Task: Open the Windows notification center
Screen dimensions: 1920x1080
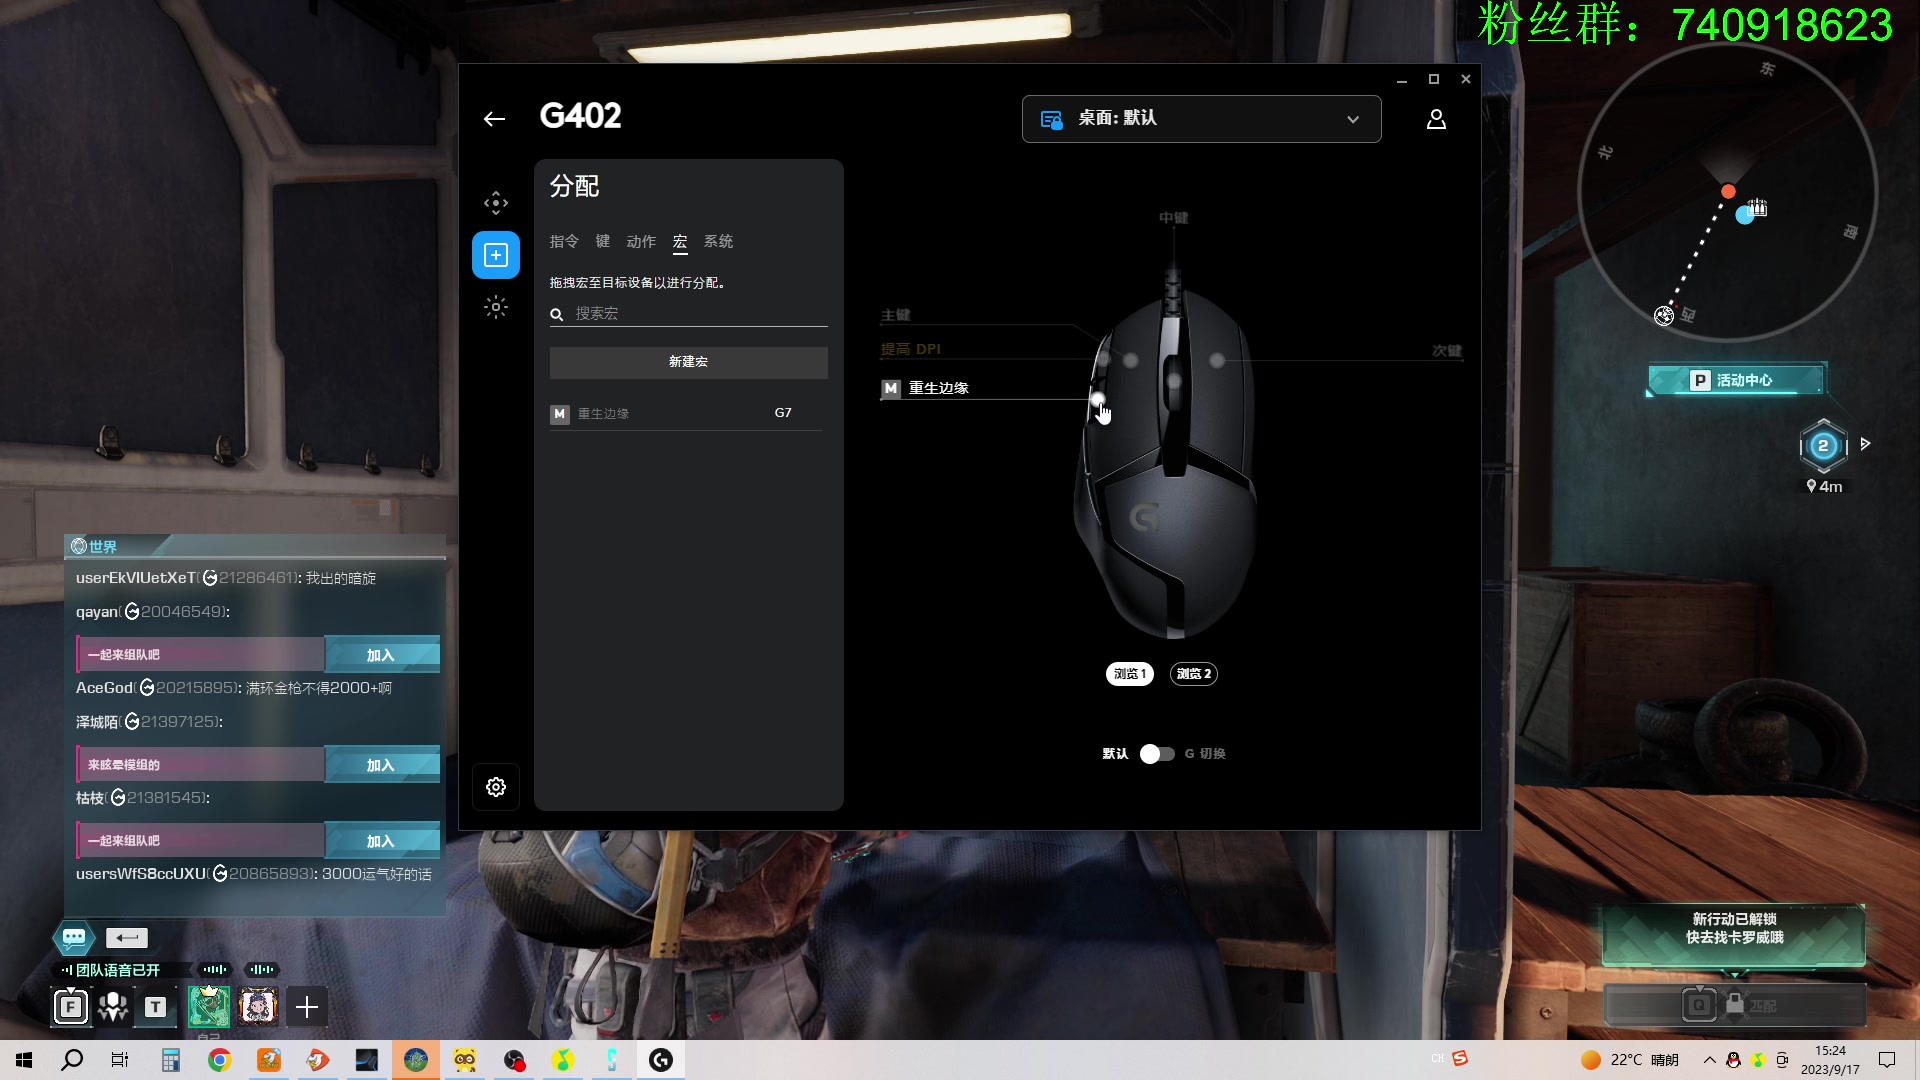Action: click(1887, 1060)
